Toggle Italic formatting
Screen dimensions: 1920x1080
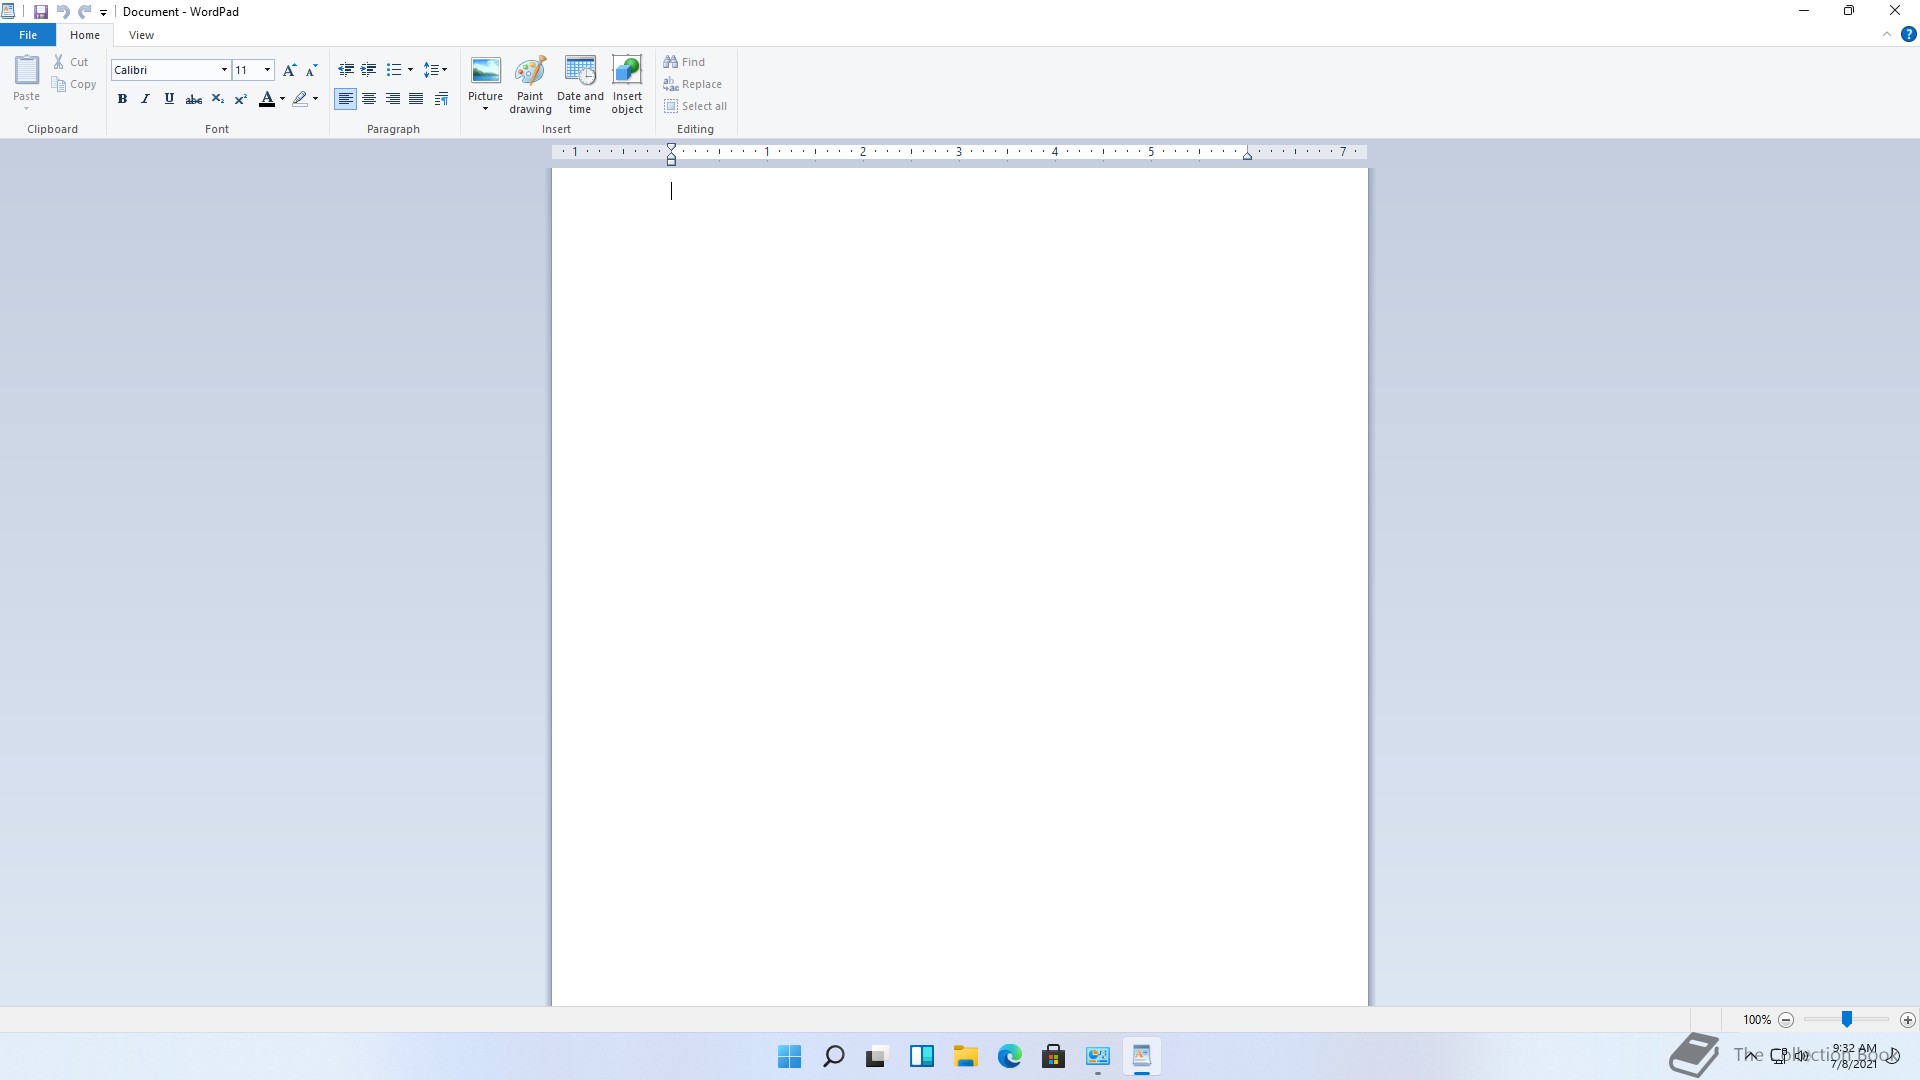(146, 99)
